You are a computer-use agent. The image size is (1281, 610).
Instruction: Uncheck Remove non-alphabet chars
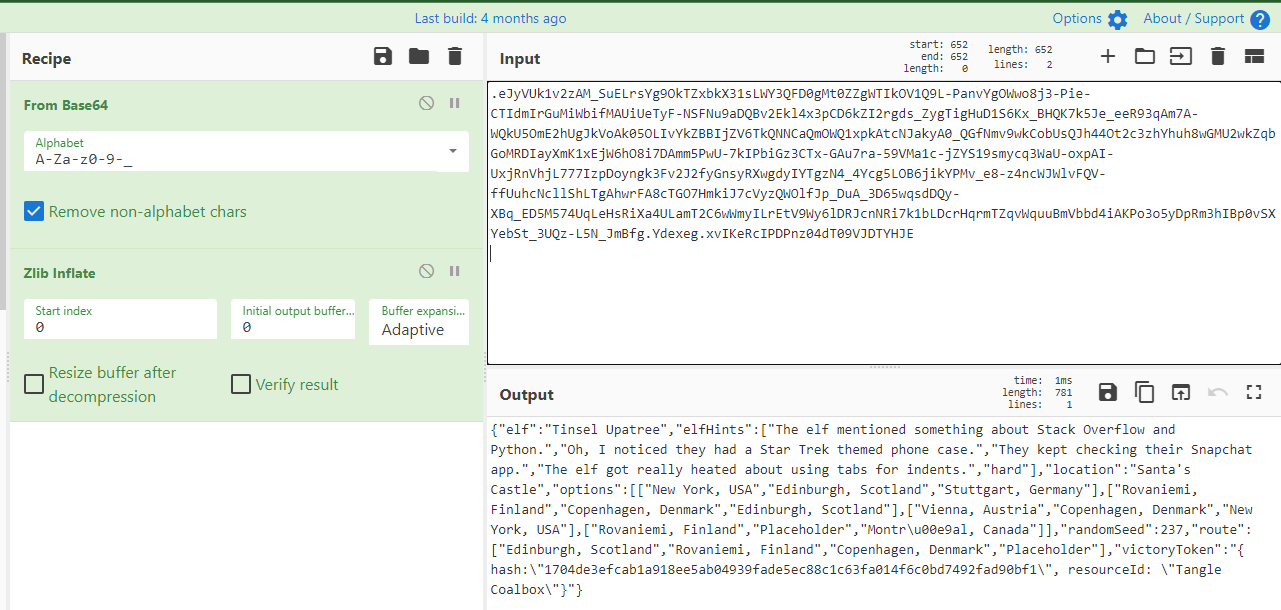pos(35,211)
